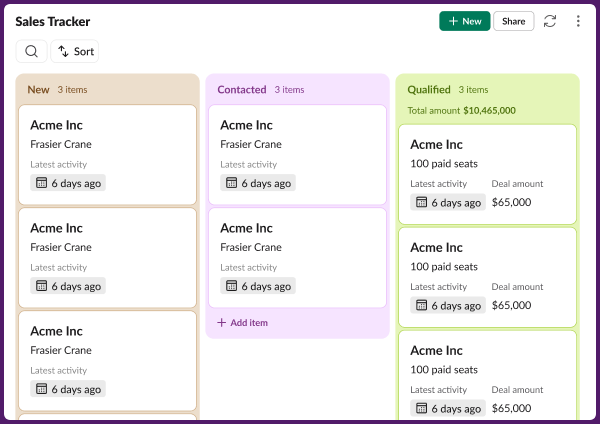Click Frasier Crane on first New card
This screenshot has height=424, width=600.
coord(61,144)
